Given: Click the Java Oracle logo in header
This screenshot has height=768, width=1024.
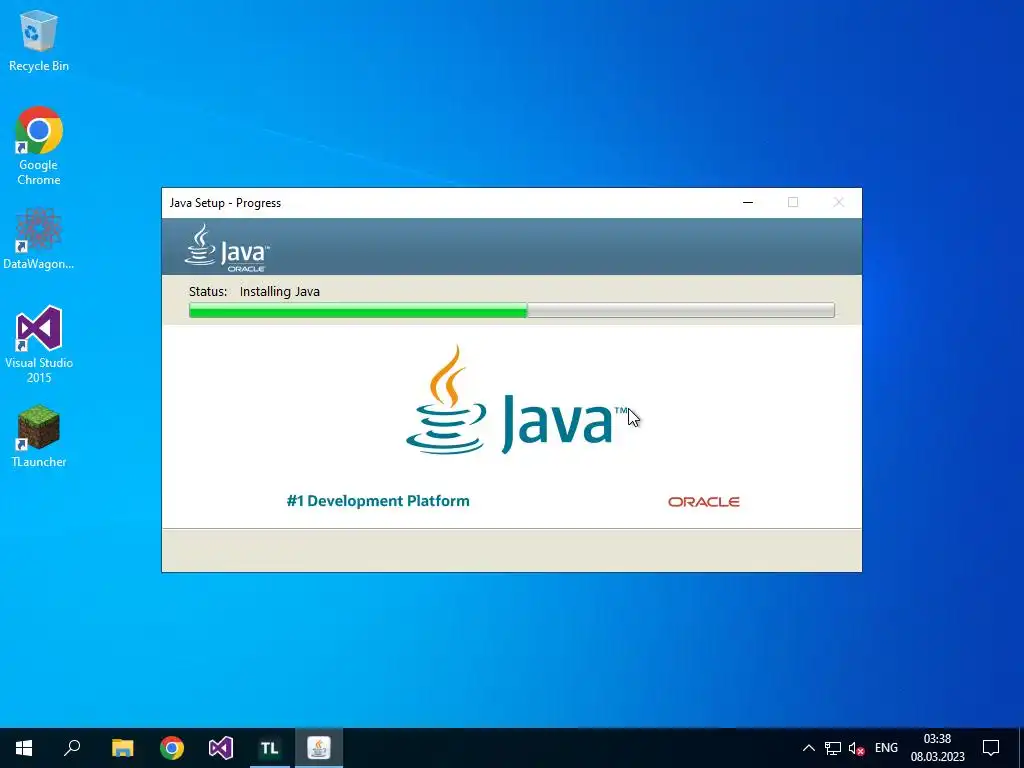Looking at the screenshot, I should [x=227, y=248].
